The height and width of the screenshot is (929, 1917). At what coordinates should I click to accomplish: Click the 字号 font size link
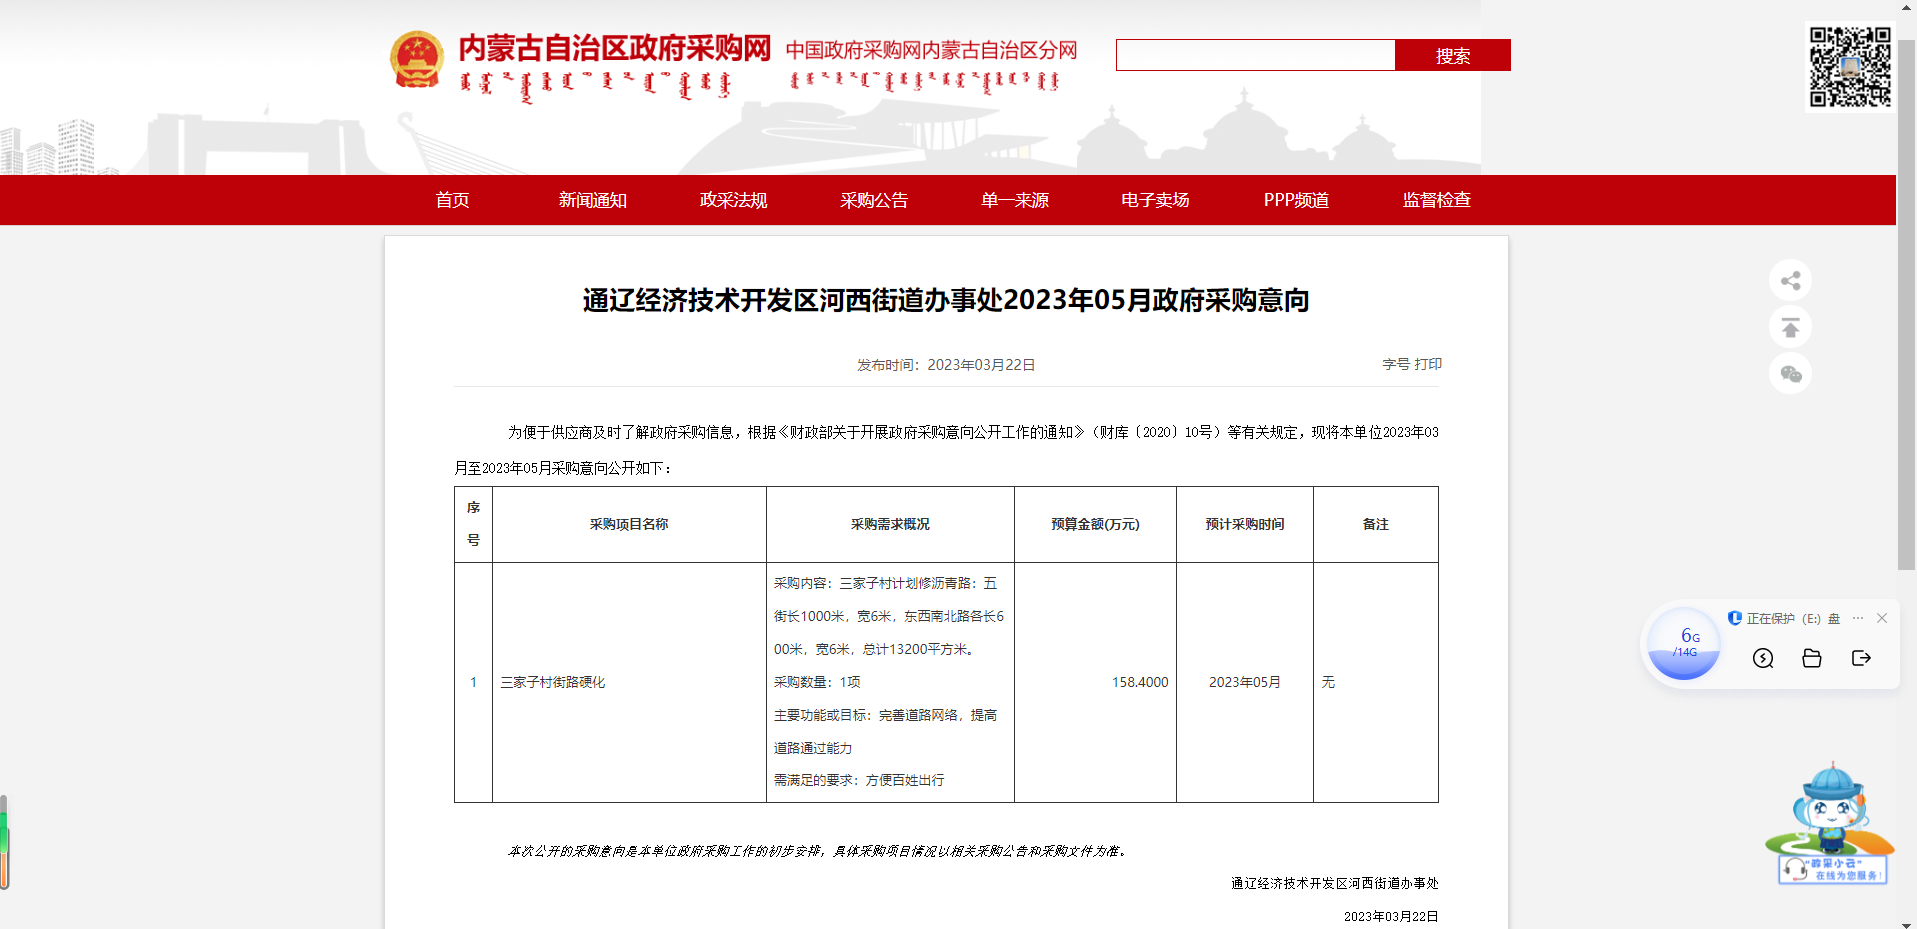point(1396,364)
